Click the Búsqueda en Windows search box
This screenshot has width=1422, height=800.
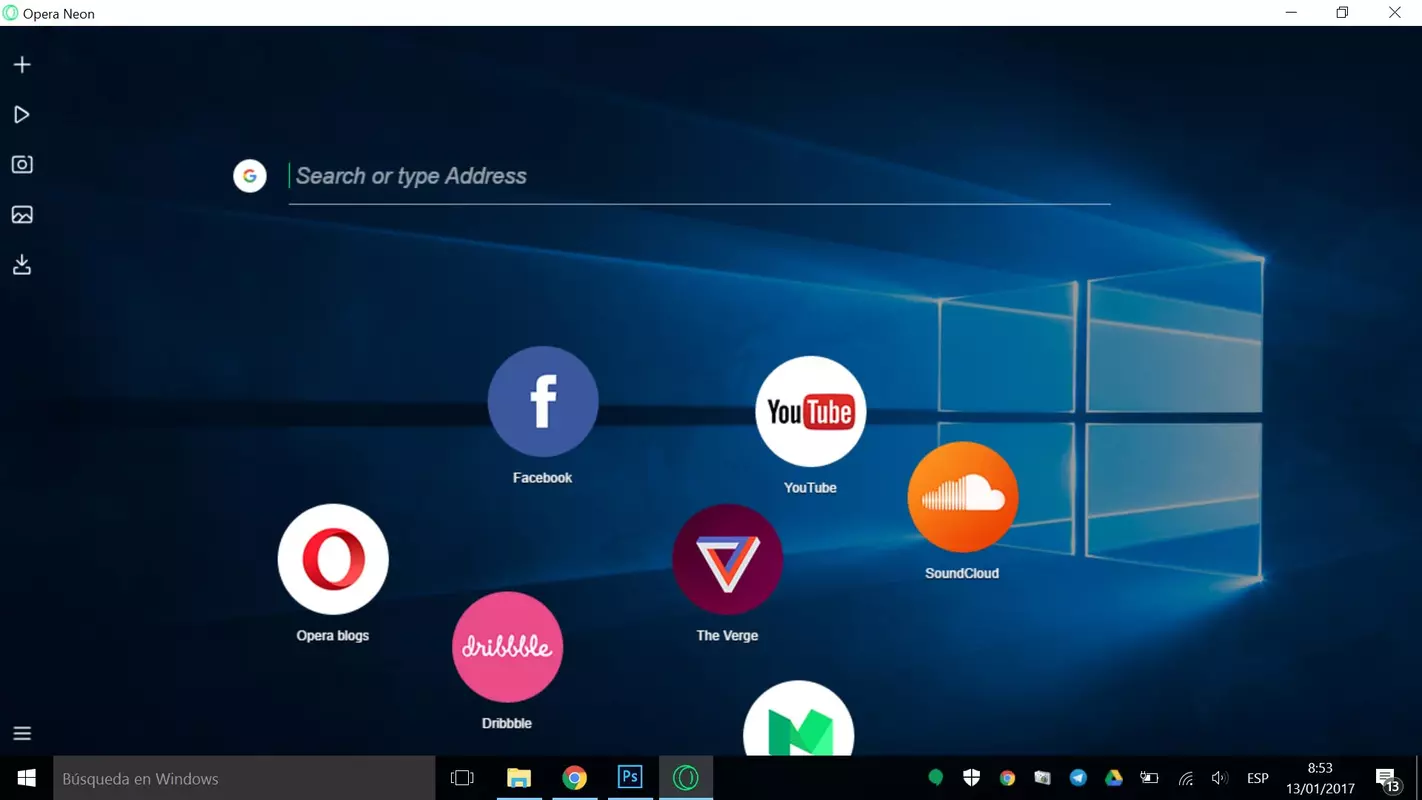pos(244,778)
